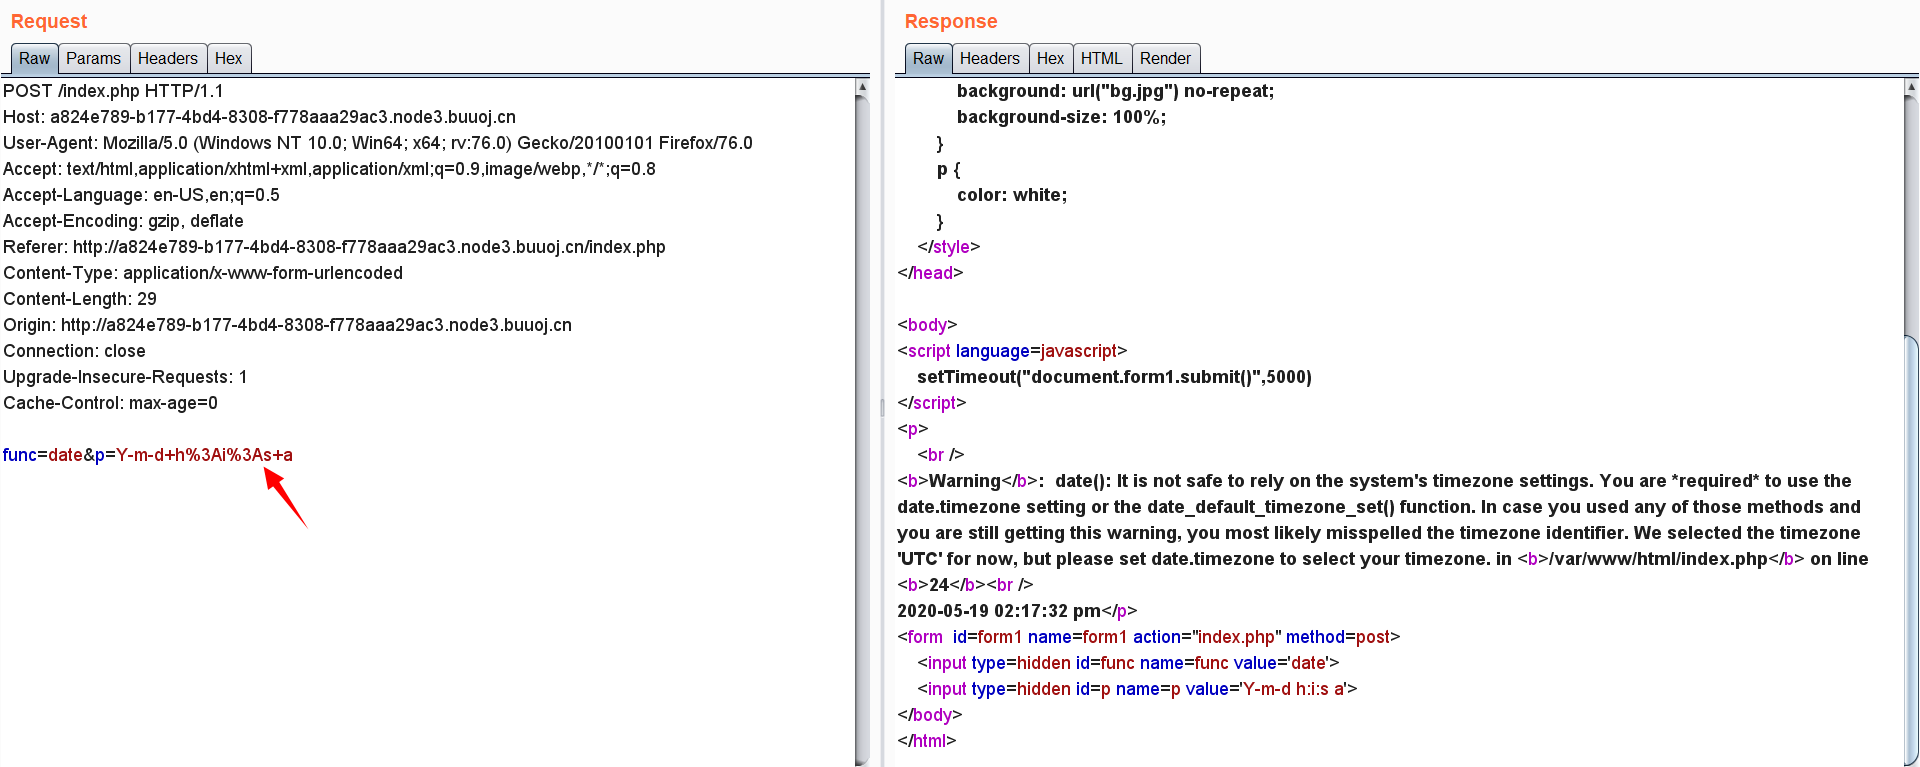The image size is (1920, 767).
Task: Click the Origin header line
Action: click(287, 325)
